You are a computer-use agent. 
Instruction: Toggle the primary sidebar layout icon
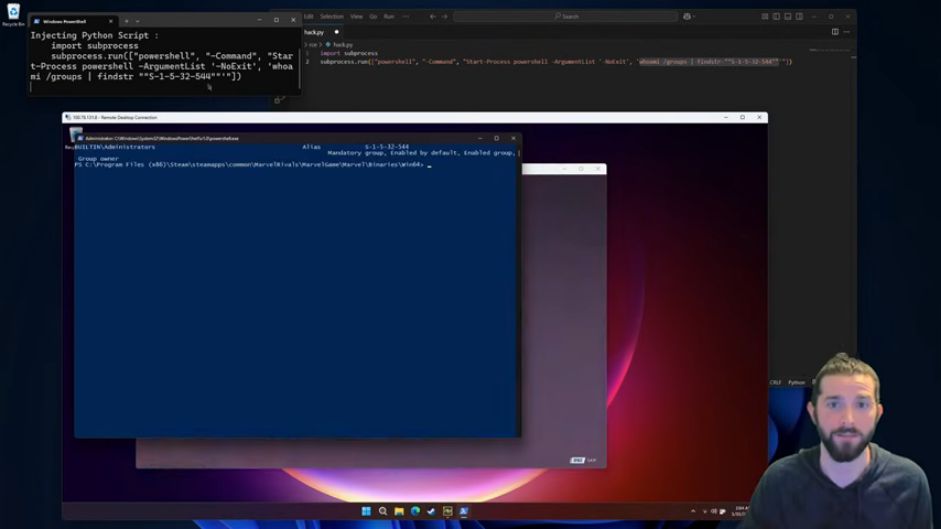pos(776,17)
